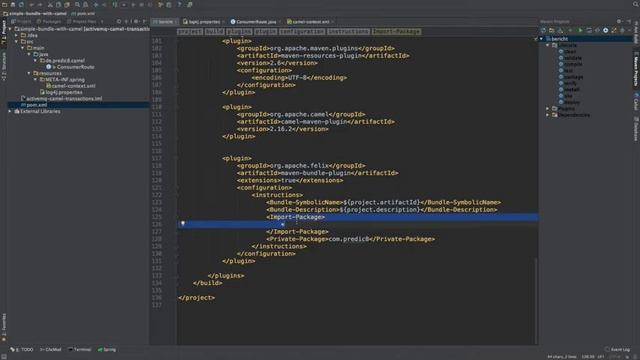Click scroll from source icon in Project panel

[119, 21]
